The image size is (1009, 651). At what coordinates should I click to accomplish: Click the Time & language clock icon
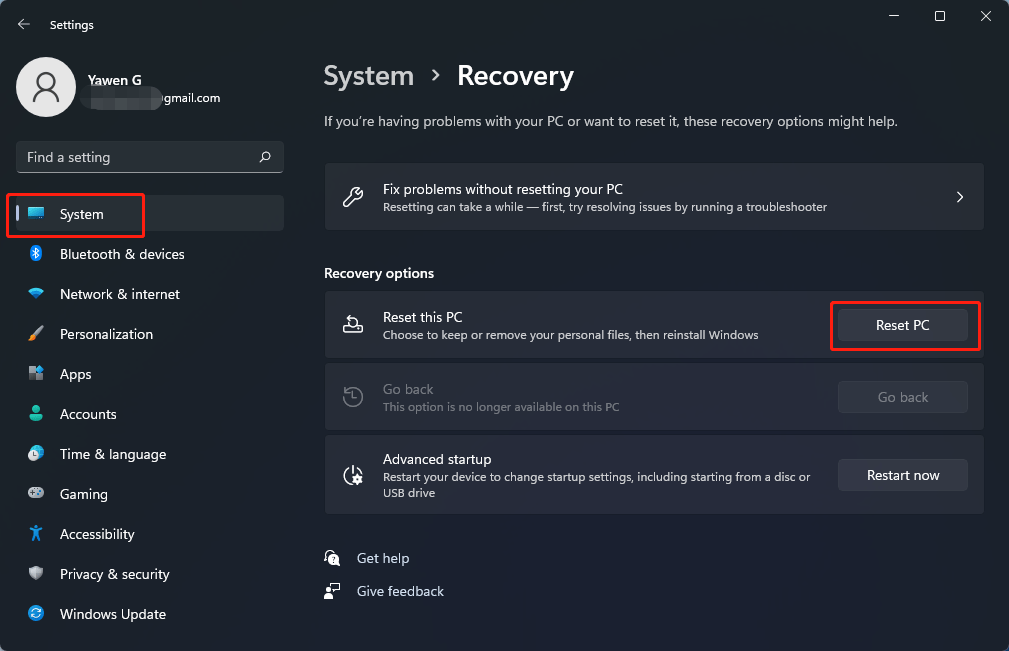(36, 454)
